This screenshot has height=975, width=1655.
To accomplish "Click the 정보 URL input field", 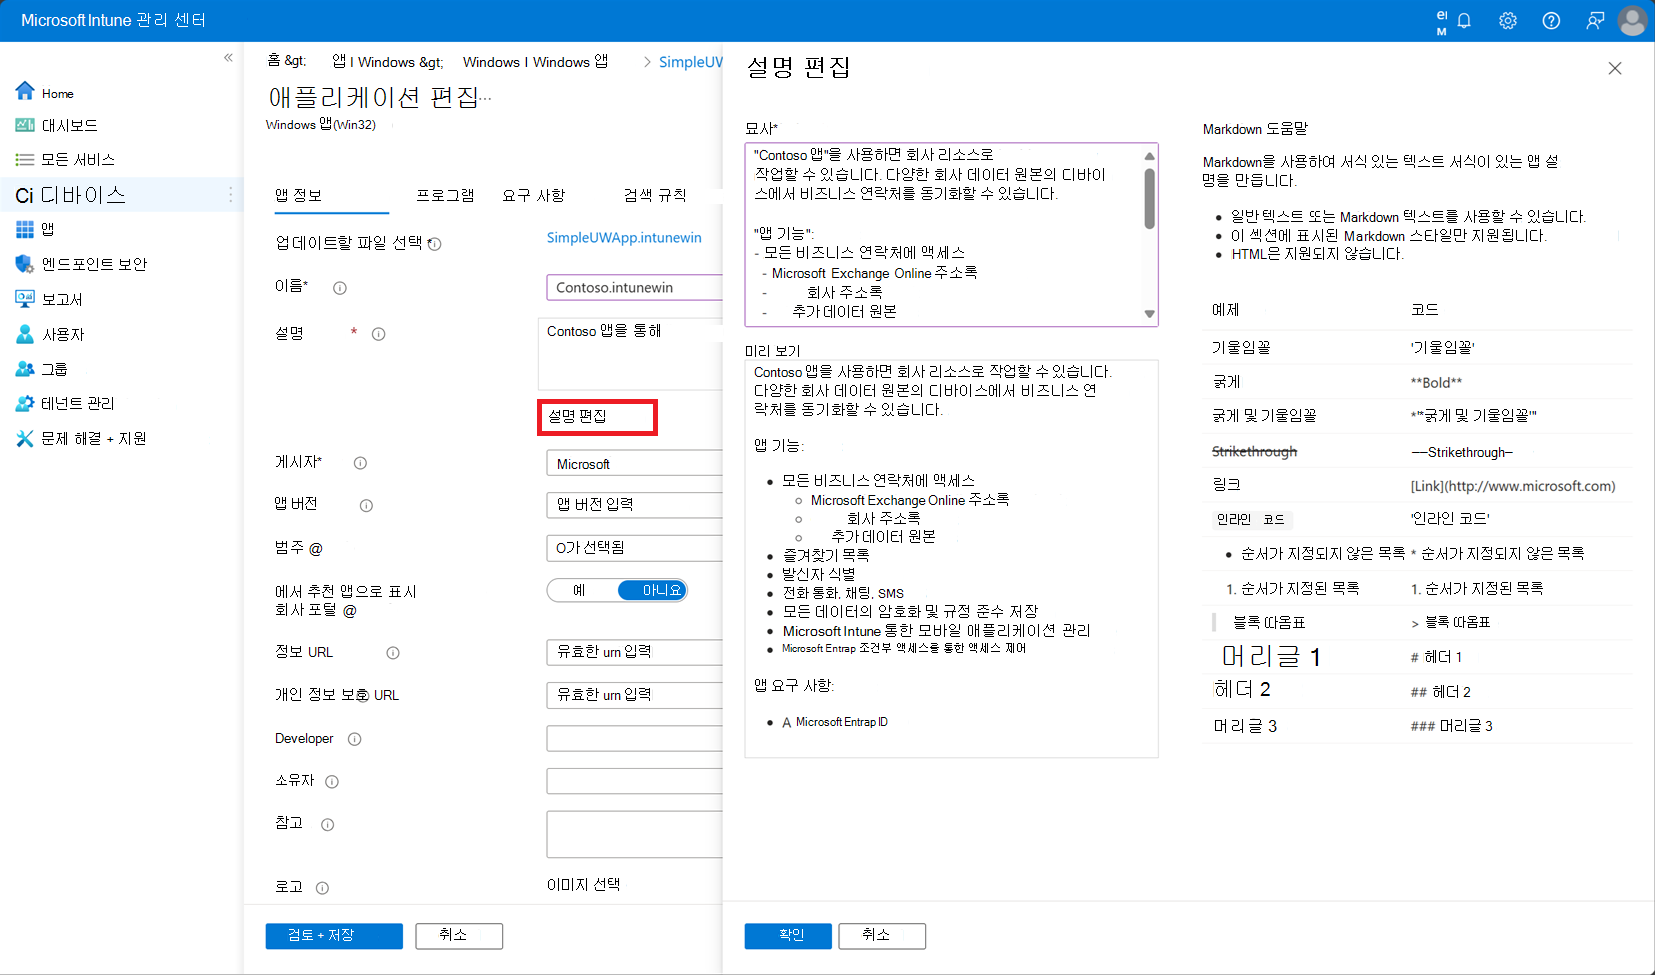I will [634, 652].
